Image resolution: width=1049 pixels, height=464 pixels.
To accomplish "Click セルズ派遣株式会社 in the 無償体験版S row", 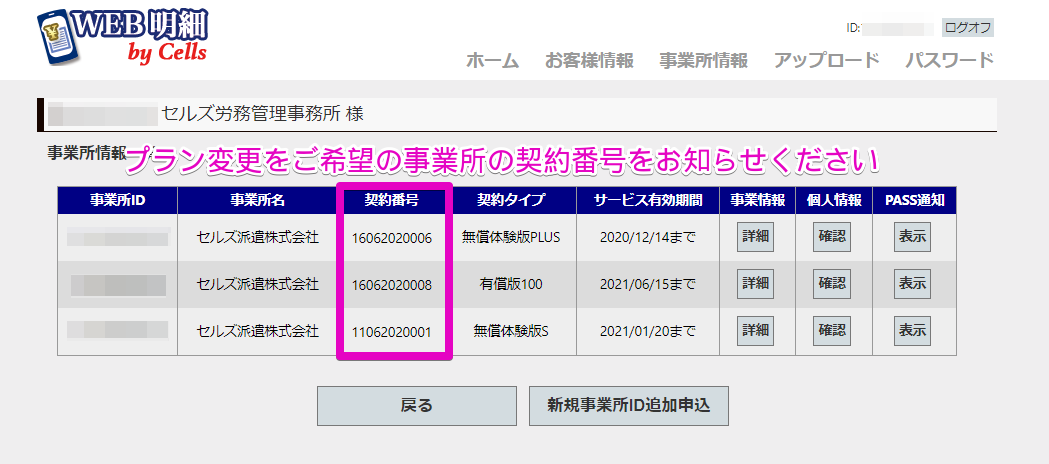I will [258, 330].
